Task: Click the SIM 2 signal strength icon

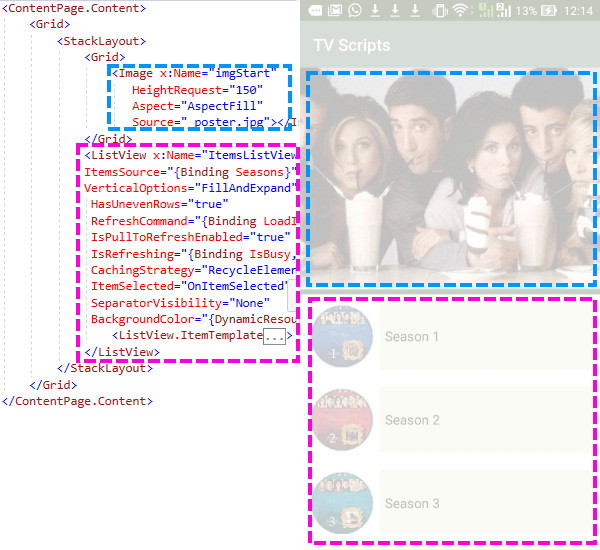Action: (x=504, y=10)
